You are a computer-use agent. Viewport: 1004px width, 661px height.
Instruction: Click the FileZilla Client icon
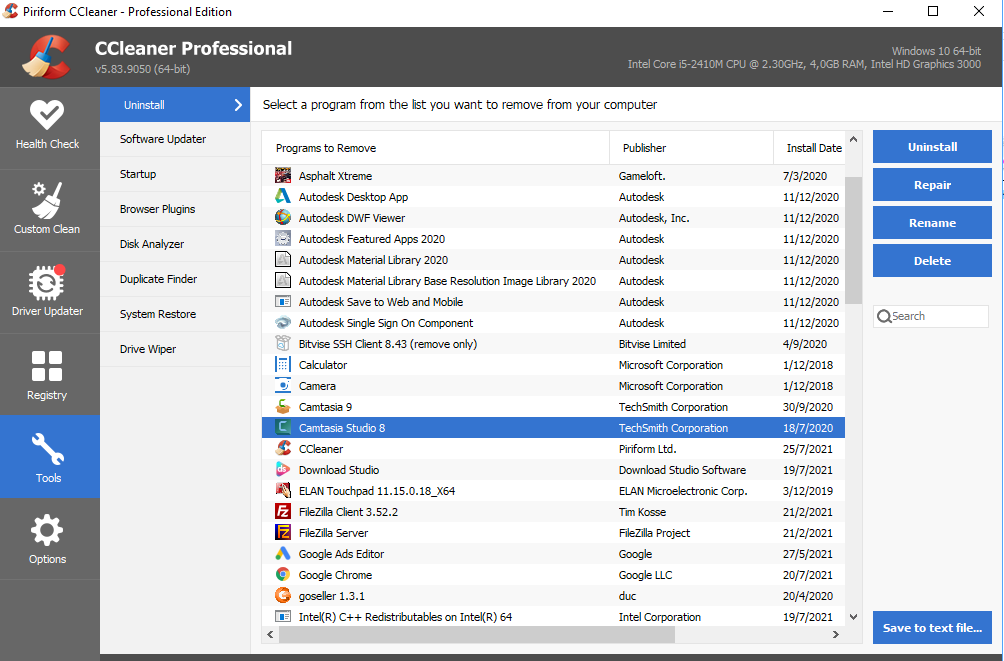click(x=282, y=512)
